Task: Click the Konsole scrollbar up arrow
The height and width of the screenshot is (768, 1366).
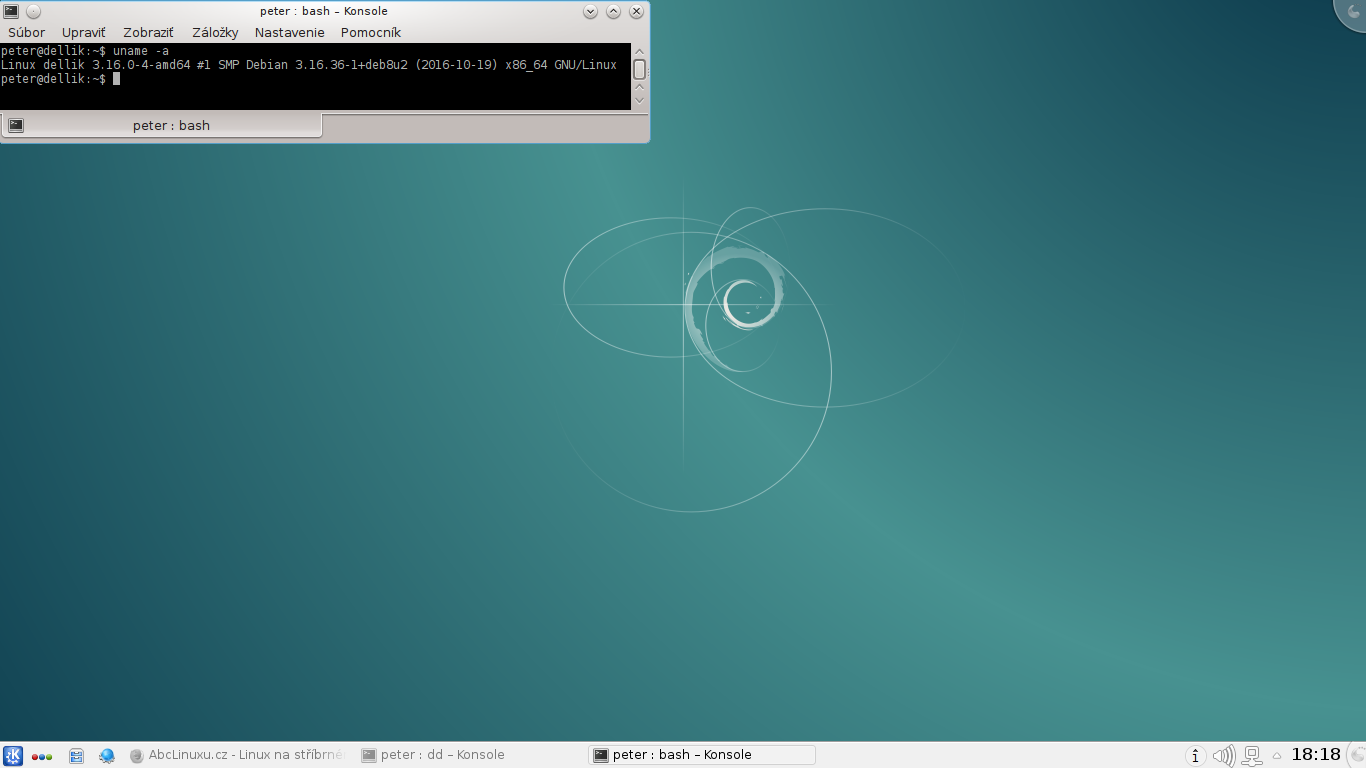Action: tap(640, 52)
